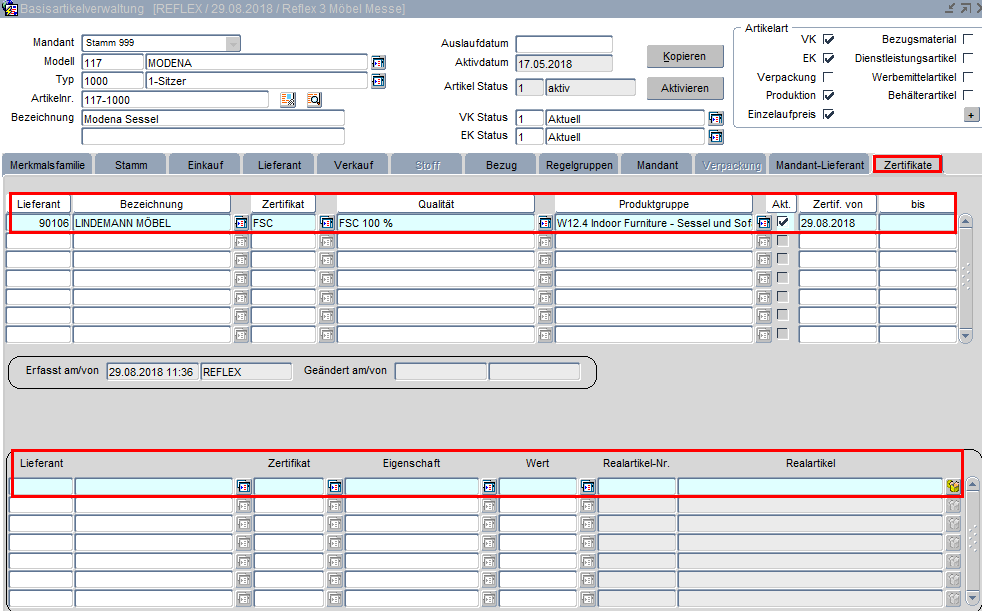Open the lookup icon next to LINDEMANN MÖBEL
The image size is (982, 611).
(x=242, y=223)
